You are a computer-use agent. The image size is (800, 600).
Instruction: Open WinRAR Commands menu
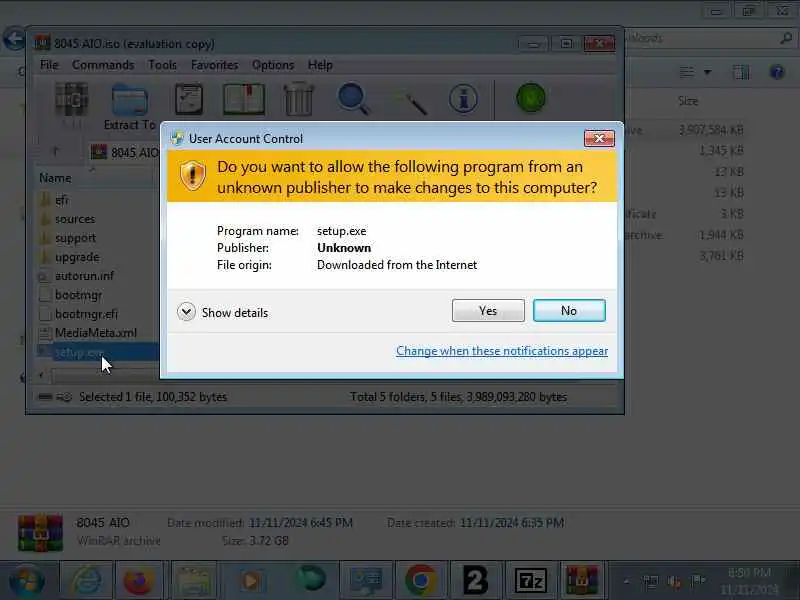pos(103,65)
